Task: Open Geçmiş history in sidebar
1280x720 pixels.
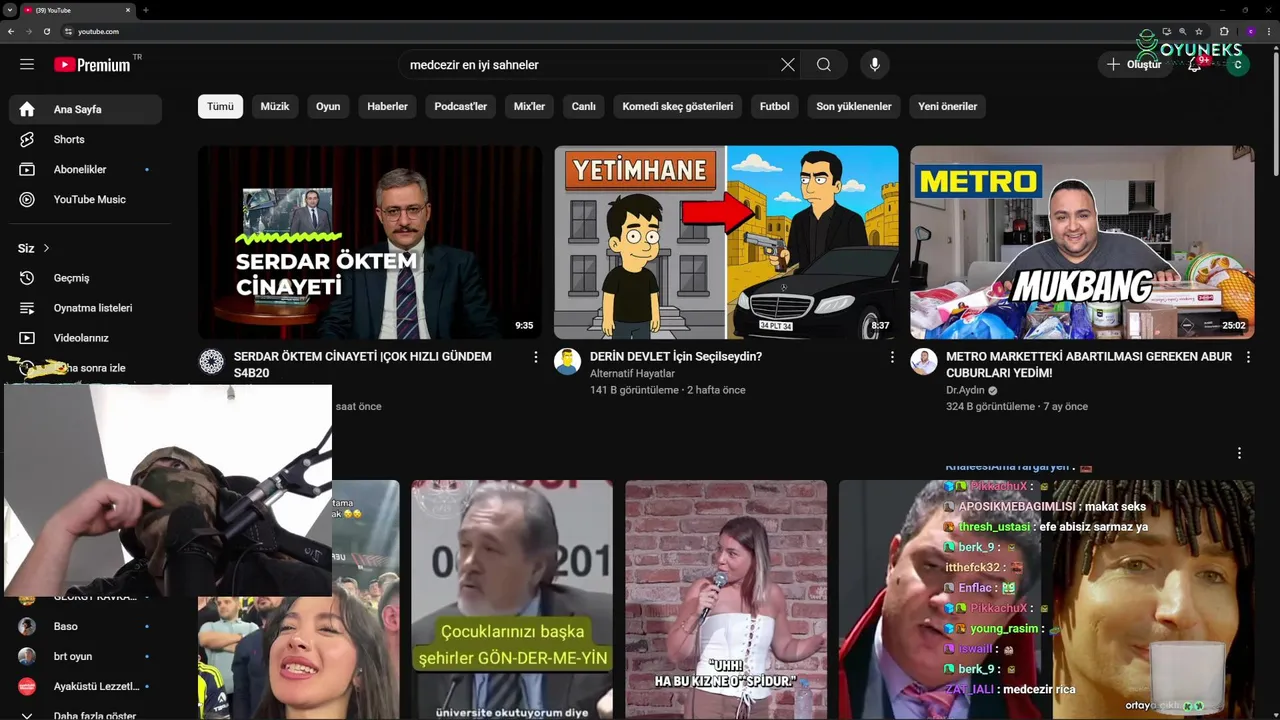Action: click(85, 278)
